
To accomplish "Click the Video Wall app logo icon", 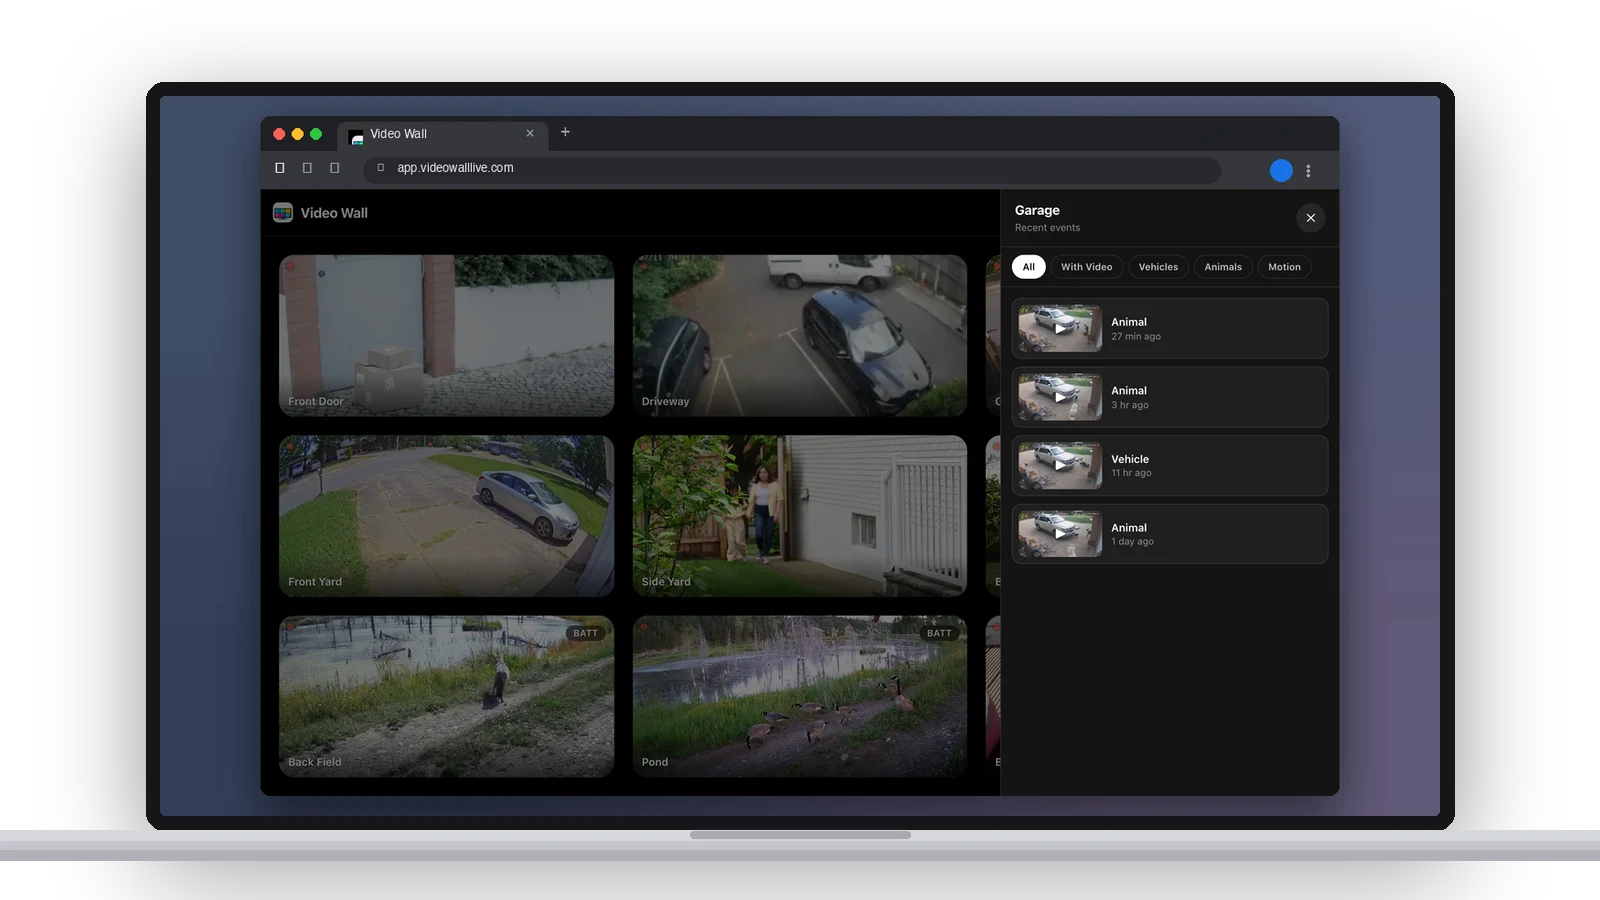I will [x=283, y=213].
